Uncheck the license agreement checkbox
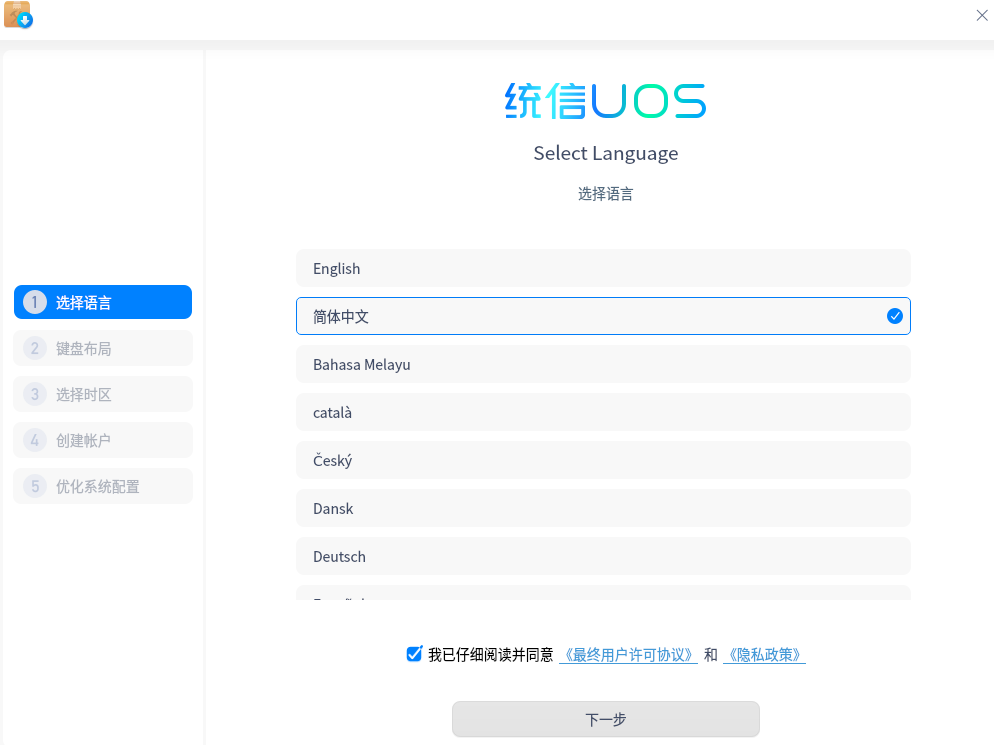This screenshot has width=994, height=745. point(413,654)
